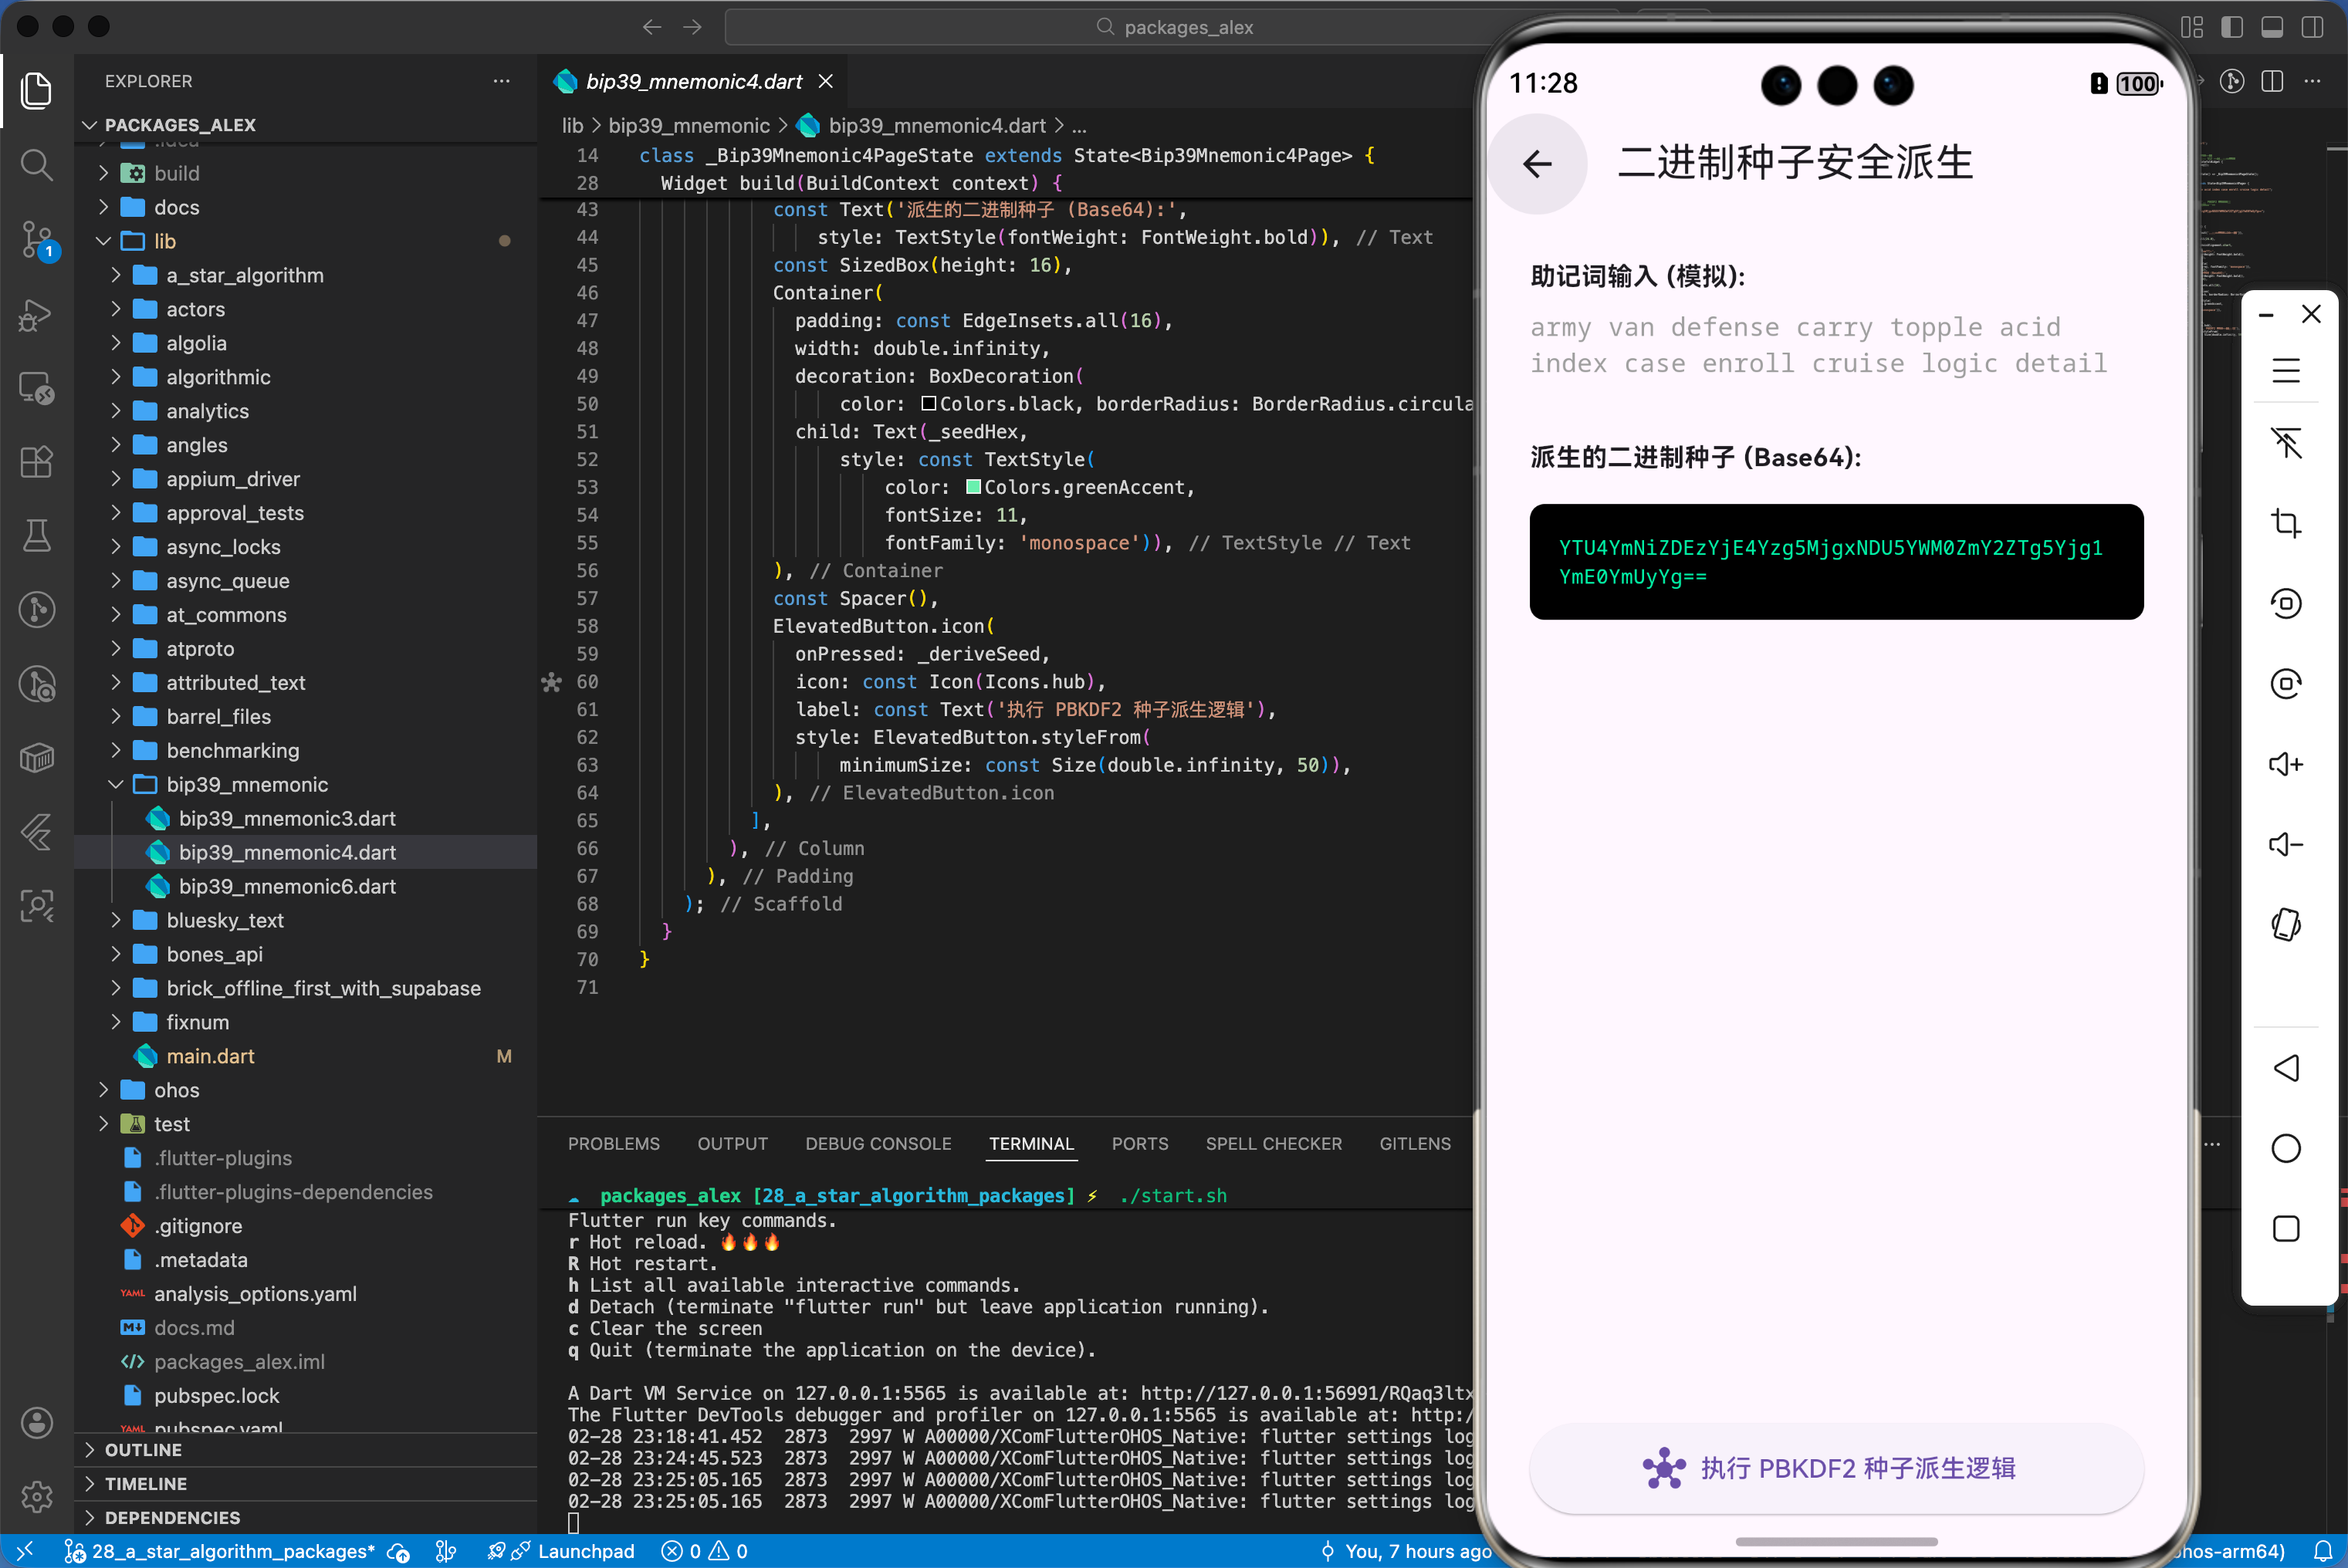Open the Search view in activity bar
The image size is (2348, 1568).
(x=37, y=164)
